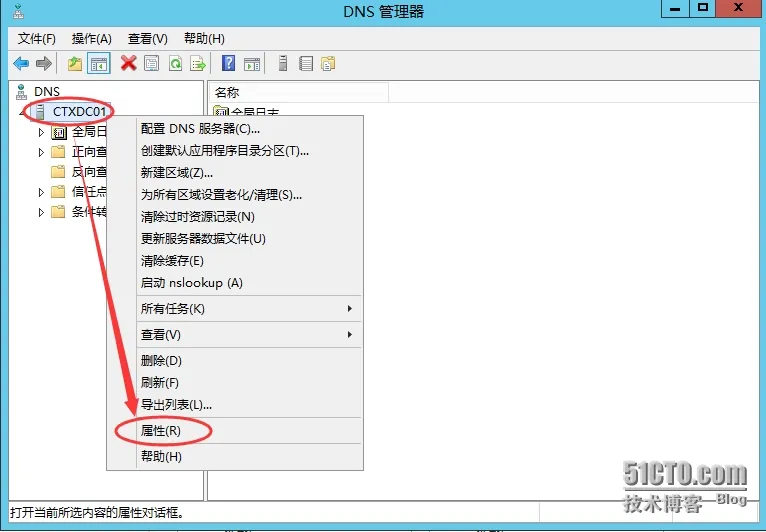This screenshot has width=766, height=532.
Task: Click the Up one level folder icon
Action: 75,64
